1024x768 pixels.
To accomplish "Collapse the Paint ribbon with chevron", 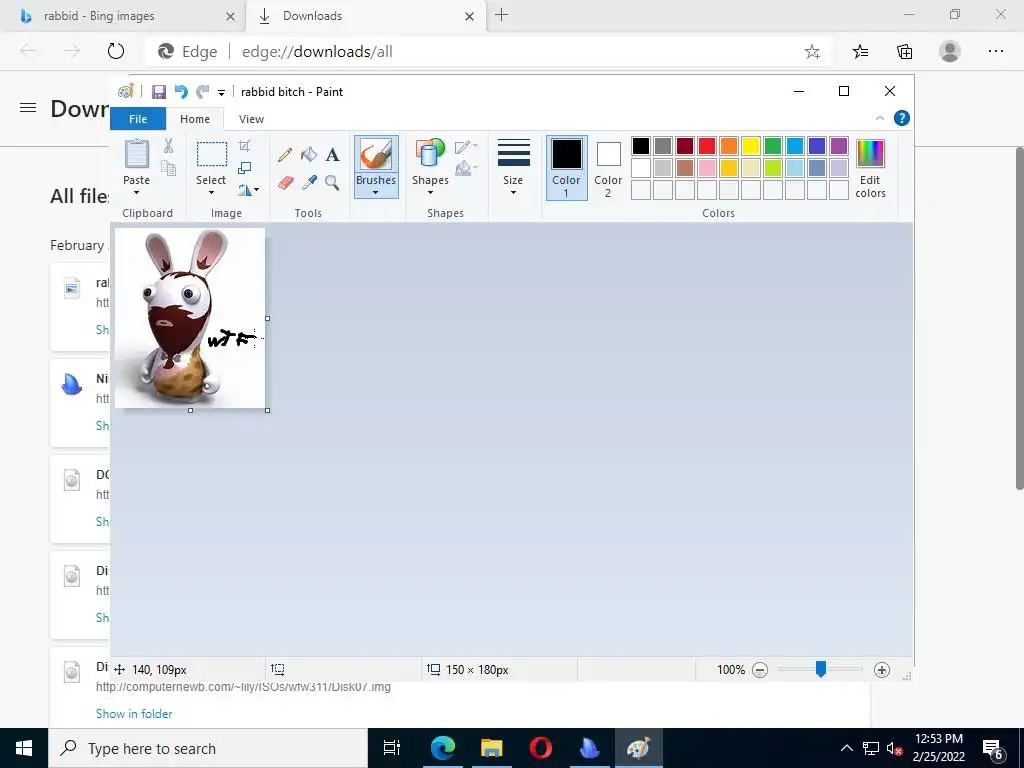I will click(x=880, y=118).
